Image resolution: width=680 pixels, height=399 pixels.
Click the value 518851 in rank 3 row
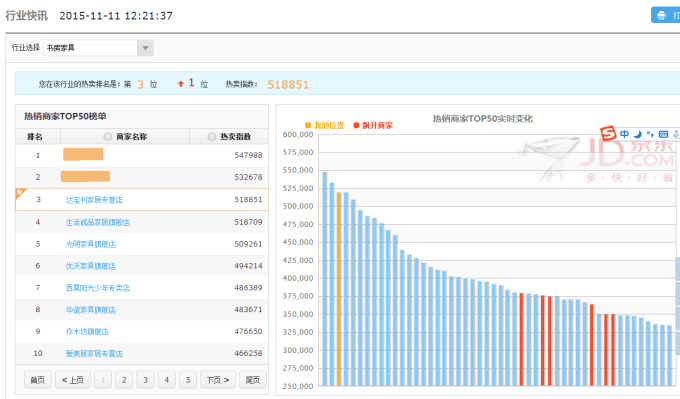click(248, 200)
